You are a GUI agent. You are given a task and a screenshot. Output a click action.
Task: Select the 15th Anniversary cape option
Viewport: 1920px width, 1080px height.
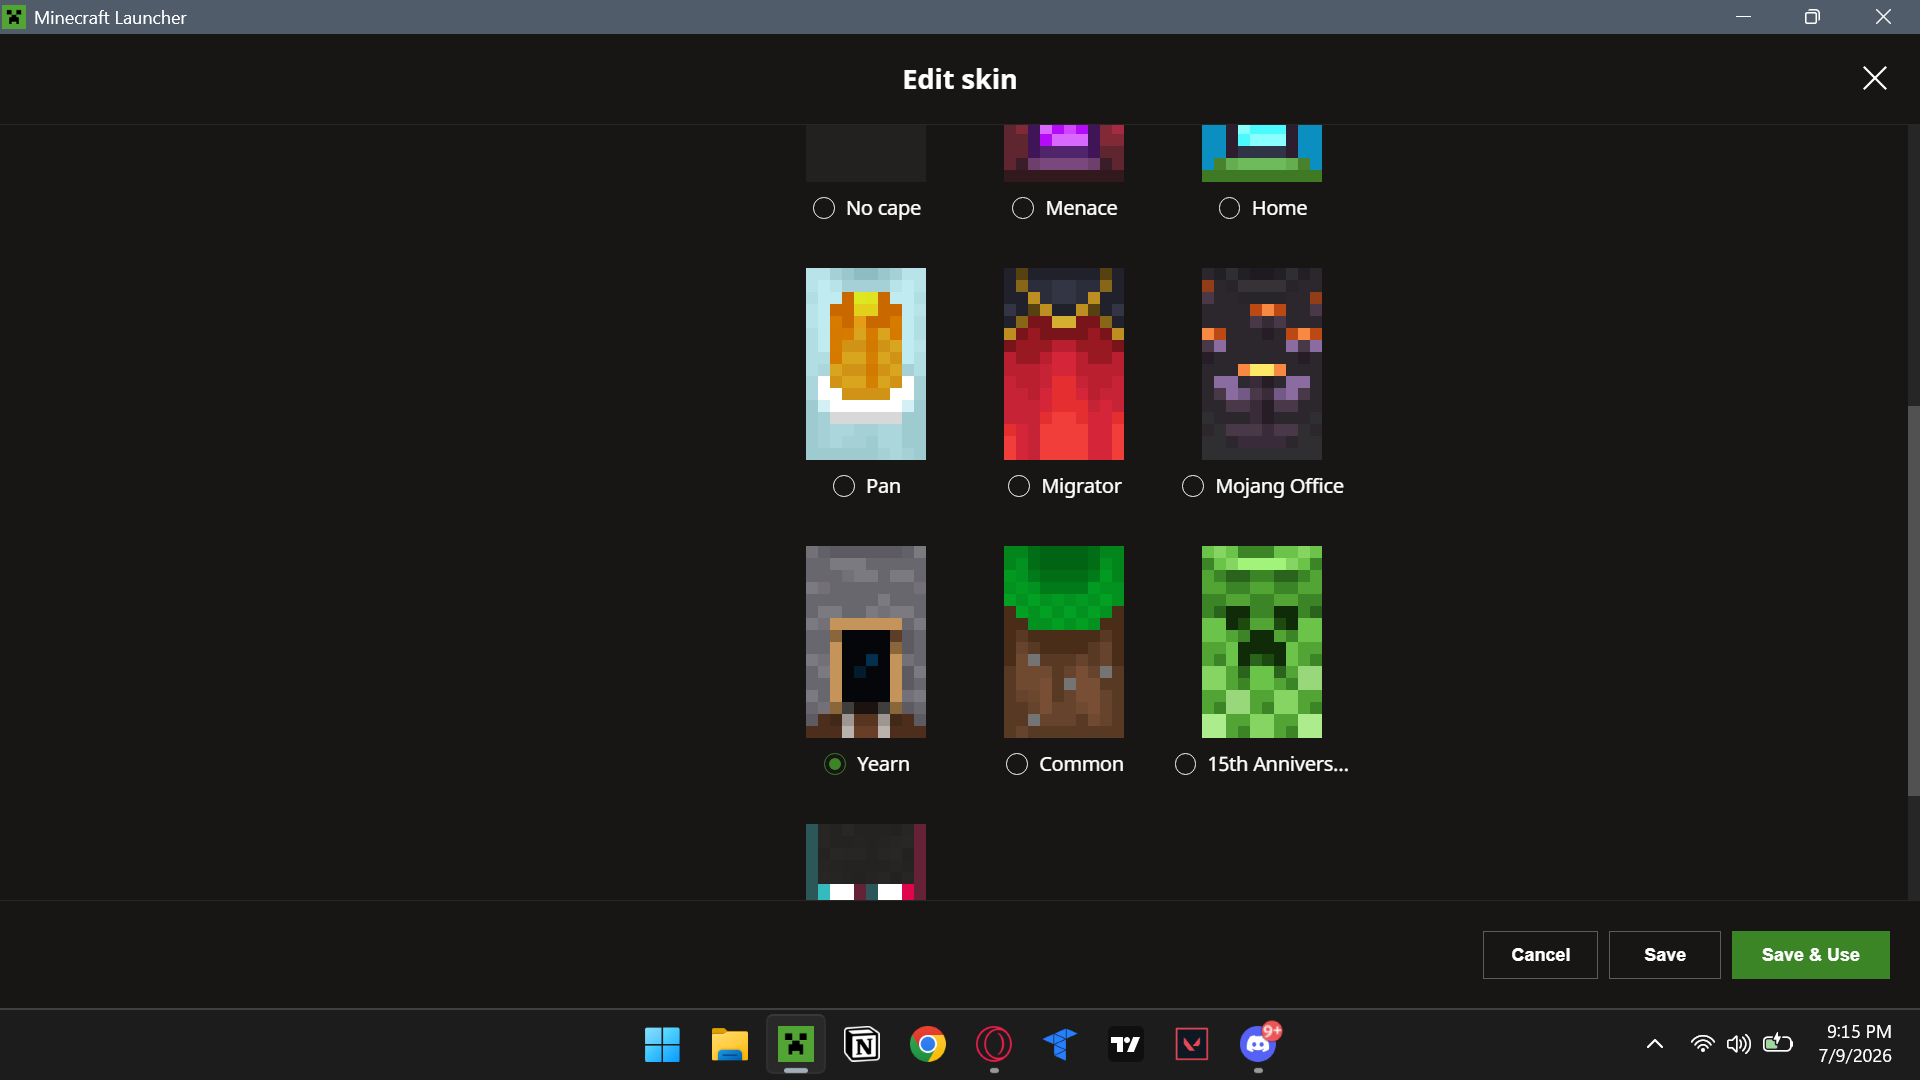(1185, 764)
